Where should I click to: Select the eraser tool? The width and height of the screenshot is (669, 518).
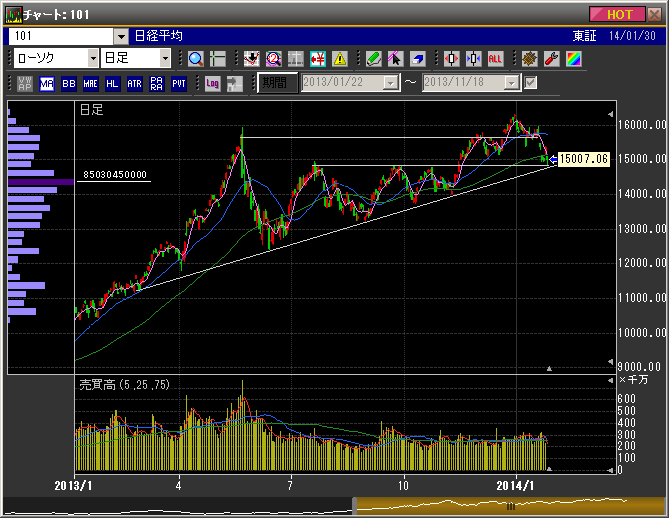(x=417, y=58)
